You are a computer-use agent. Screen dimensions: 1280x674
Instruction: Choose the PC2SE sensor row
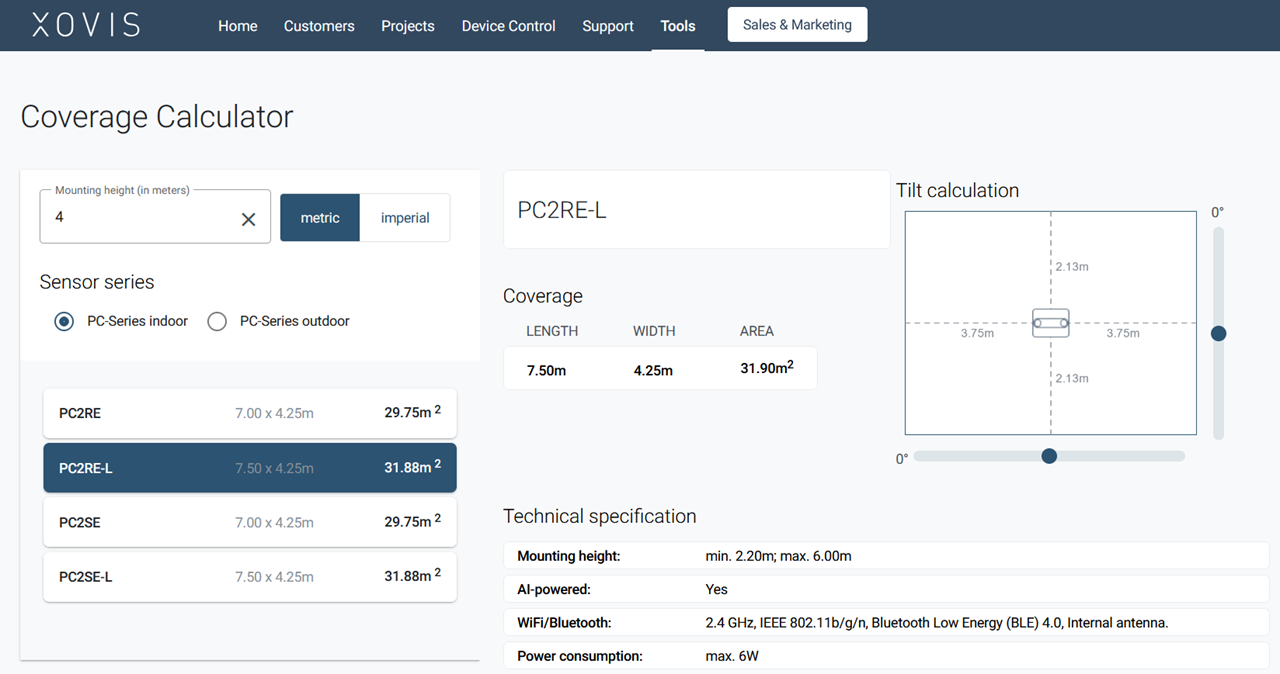click(250, 522)
